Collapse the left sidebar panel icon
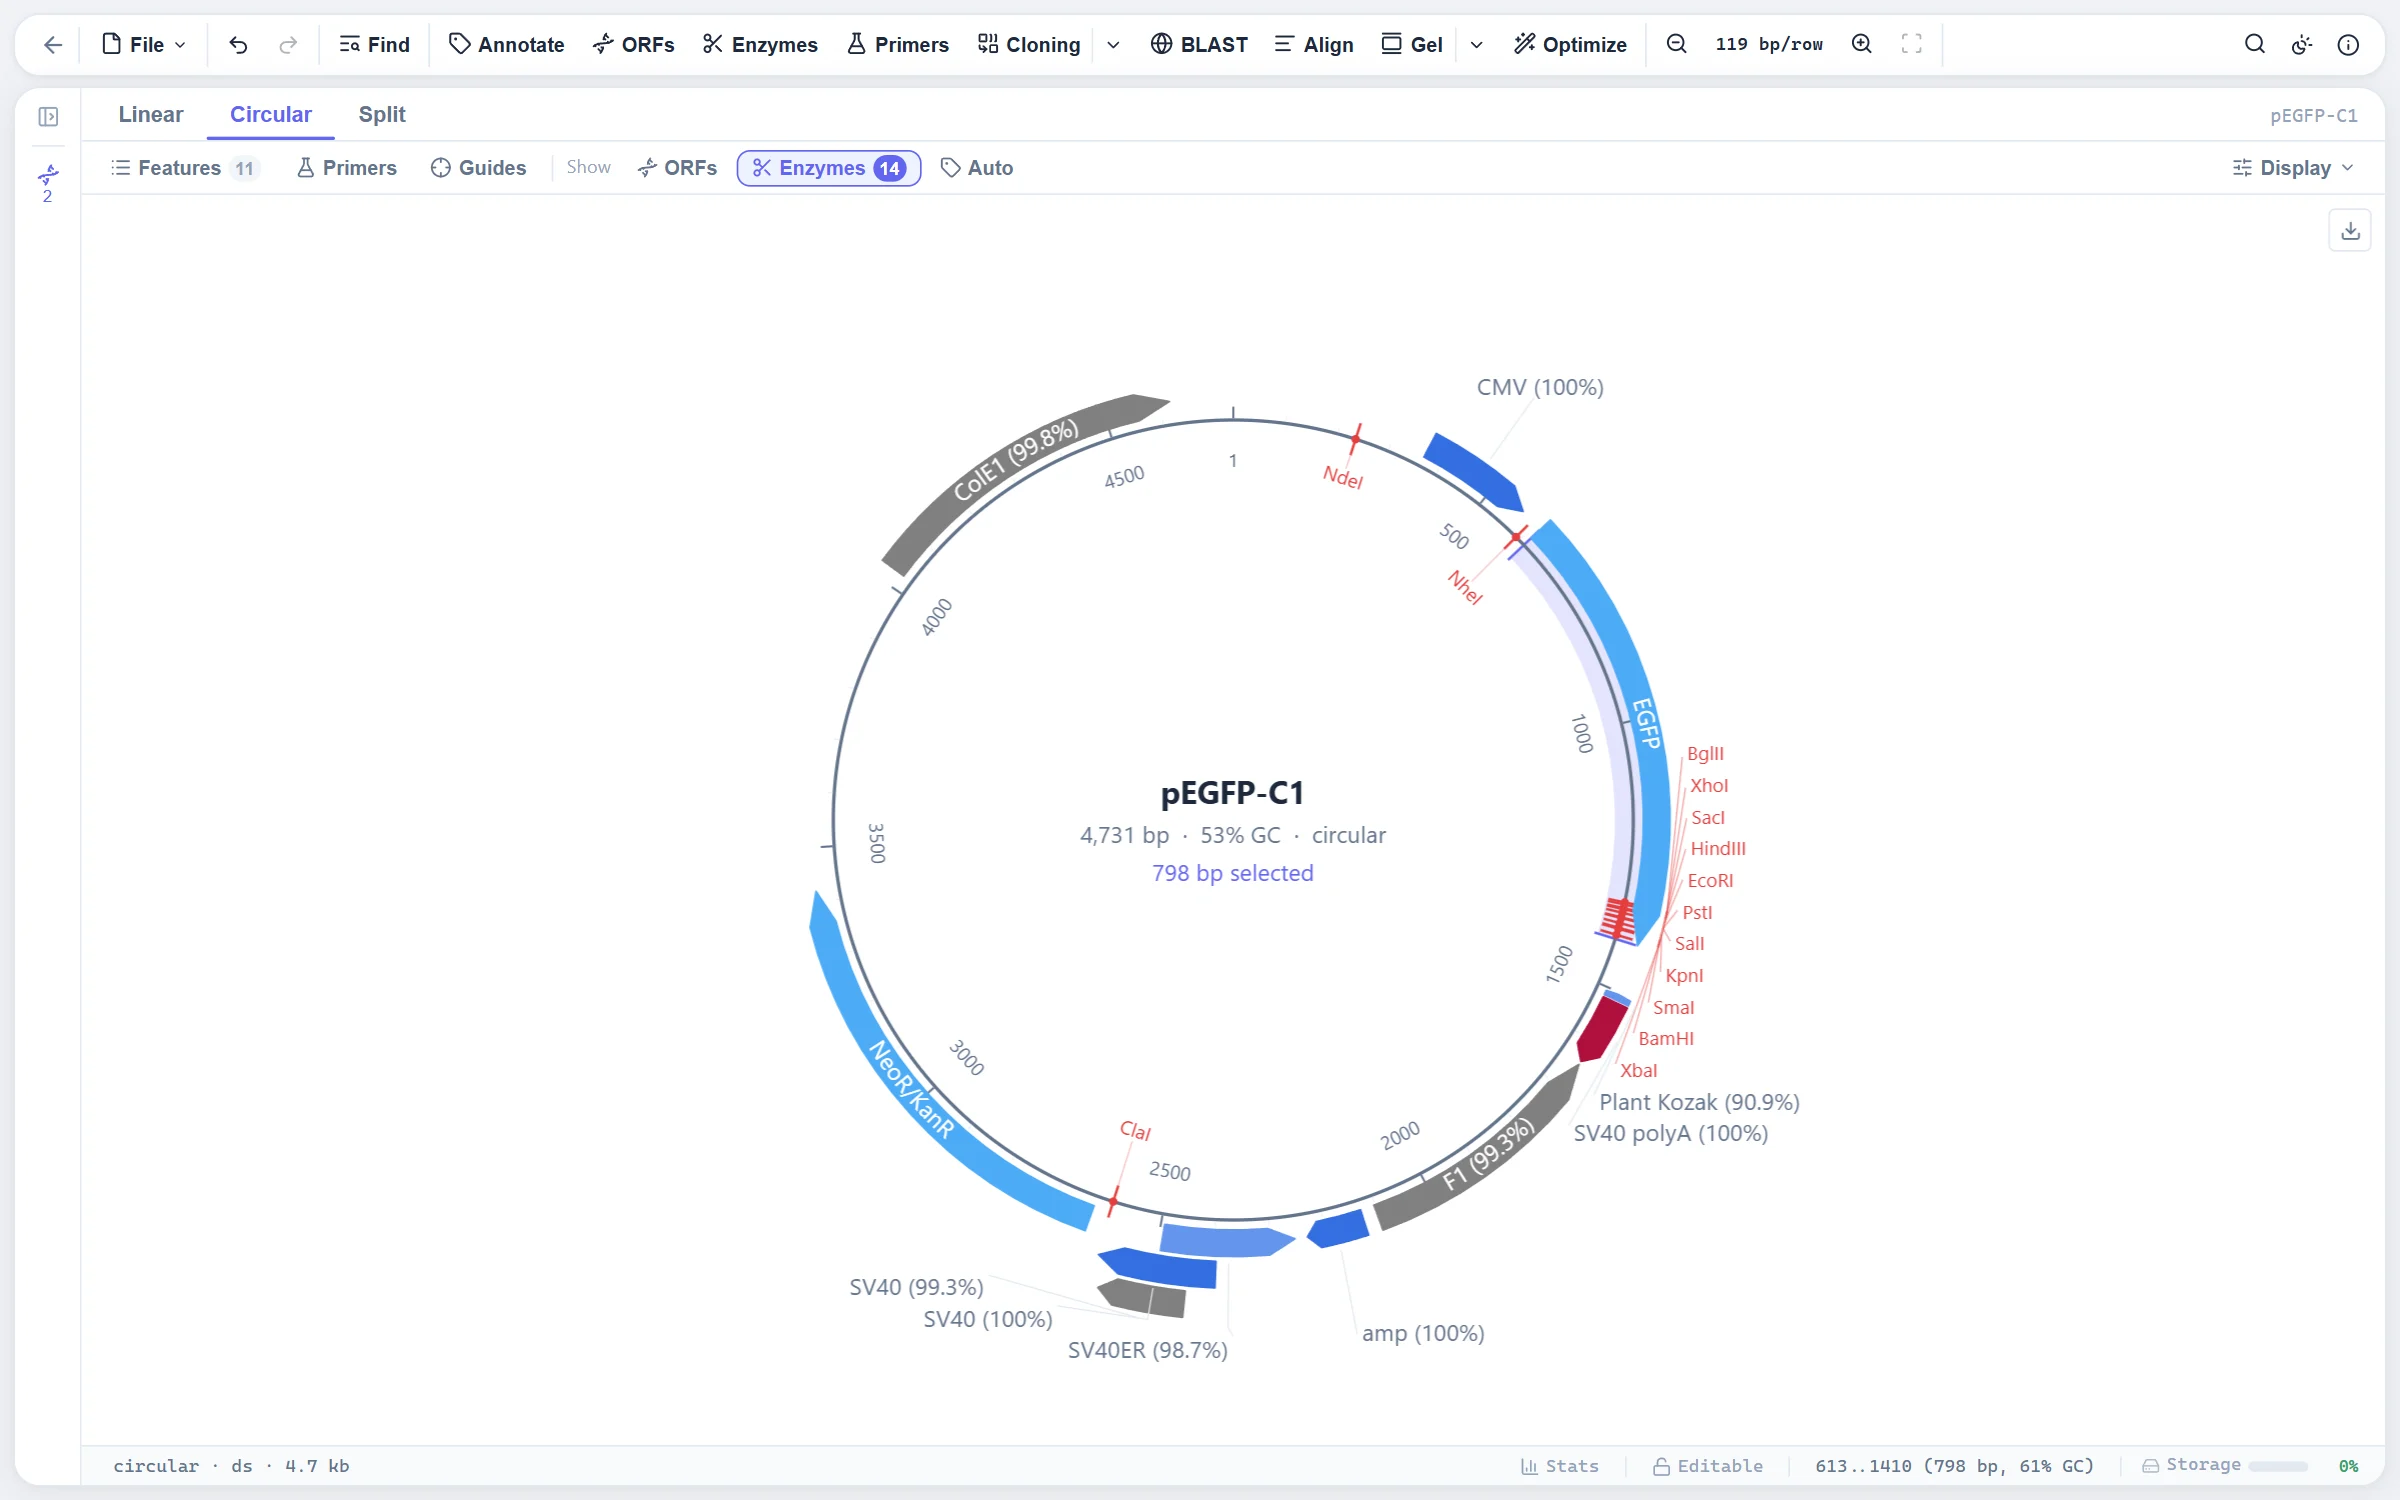Viewport: 2400px width, 1500px height. click(x=48, y=117)
